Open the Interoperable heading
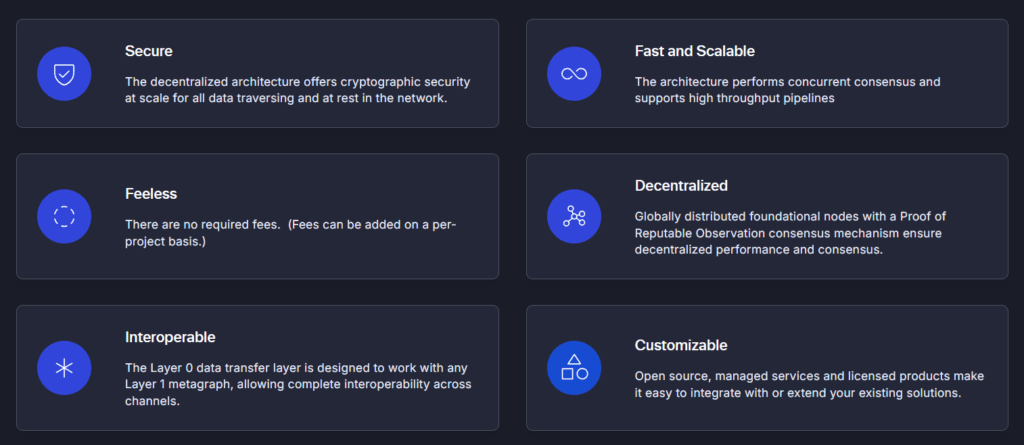This screenshot has height=445, width=1024. coord(170,337)
